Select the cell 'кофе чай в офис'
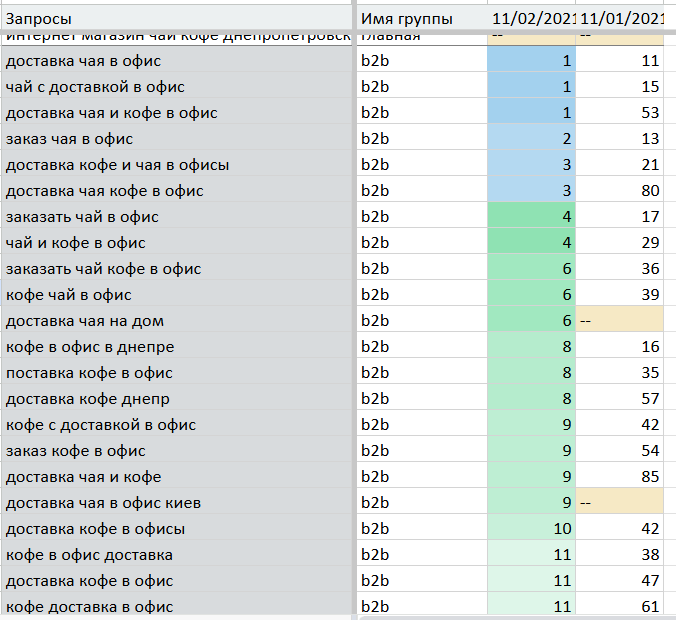Viewport: 676px width, 620px height. [177, 295]
